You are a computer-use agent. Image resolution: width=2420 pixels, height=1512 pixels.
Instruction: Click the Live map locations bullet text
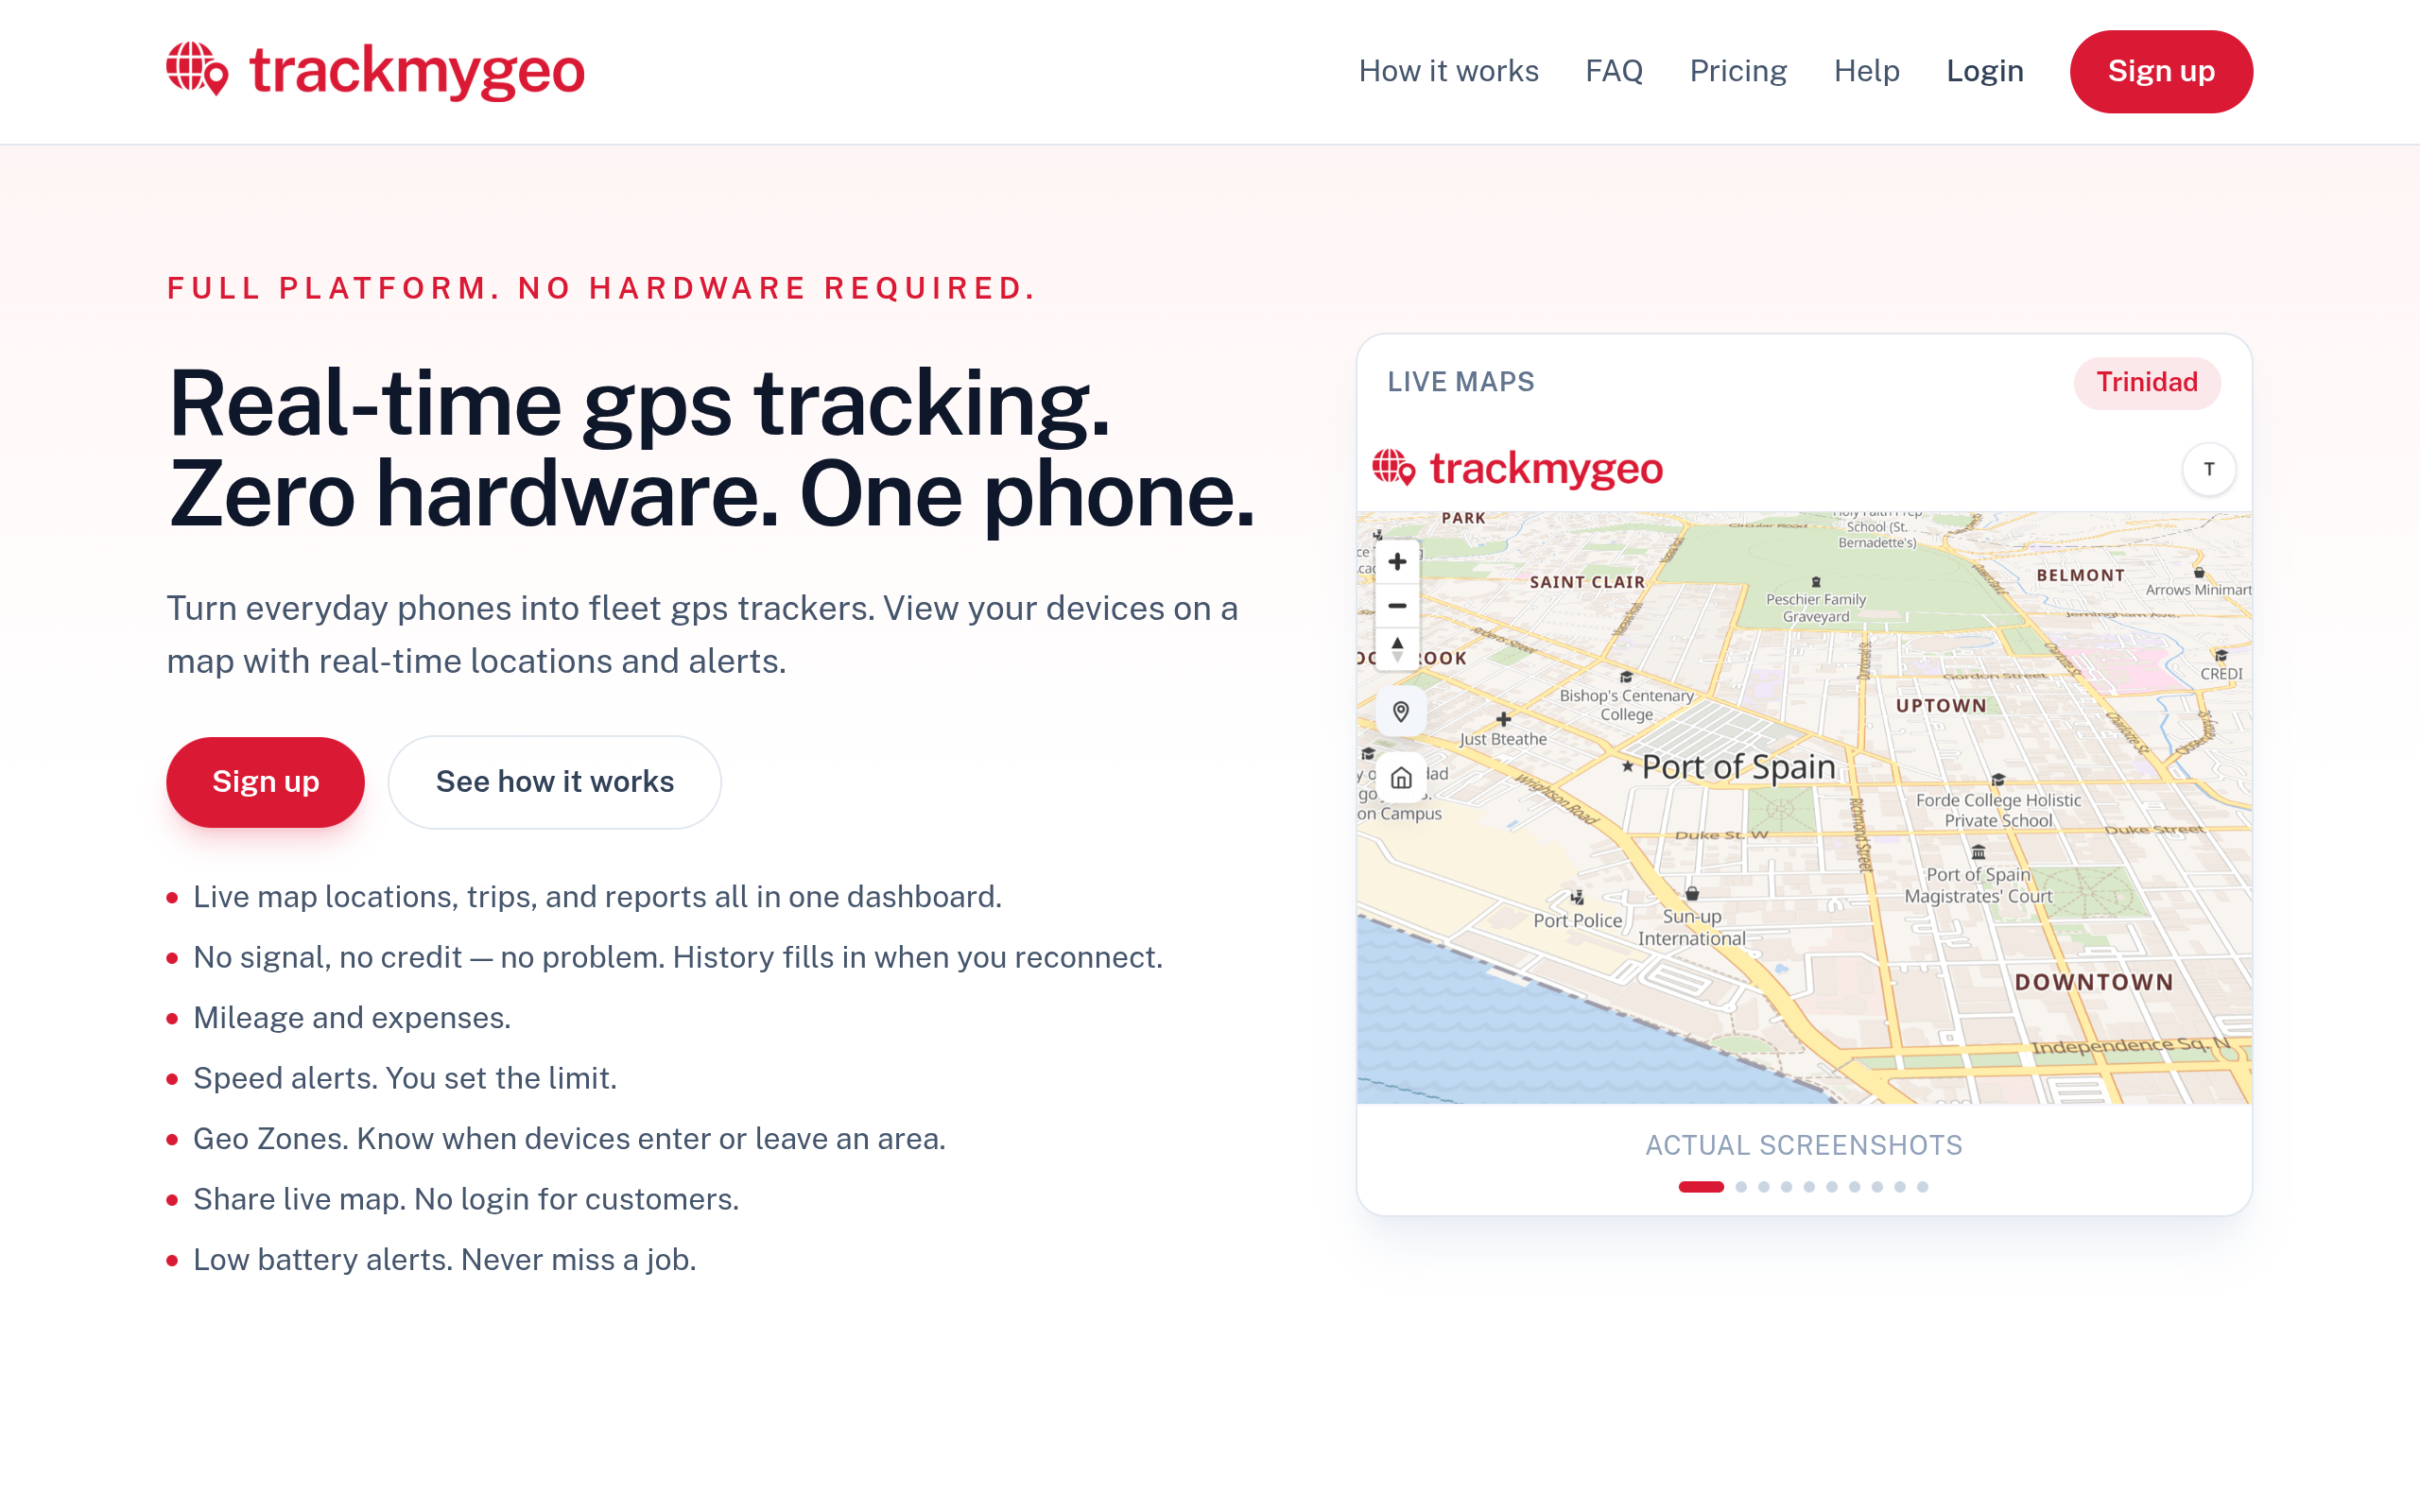[x=597, y=897]
